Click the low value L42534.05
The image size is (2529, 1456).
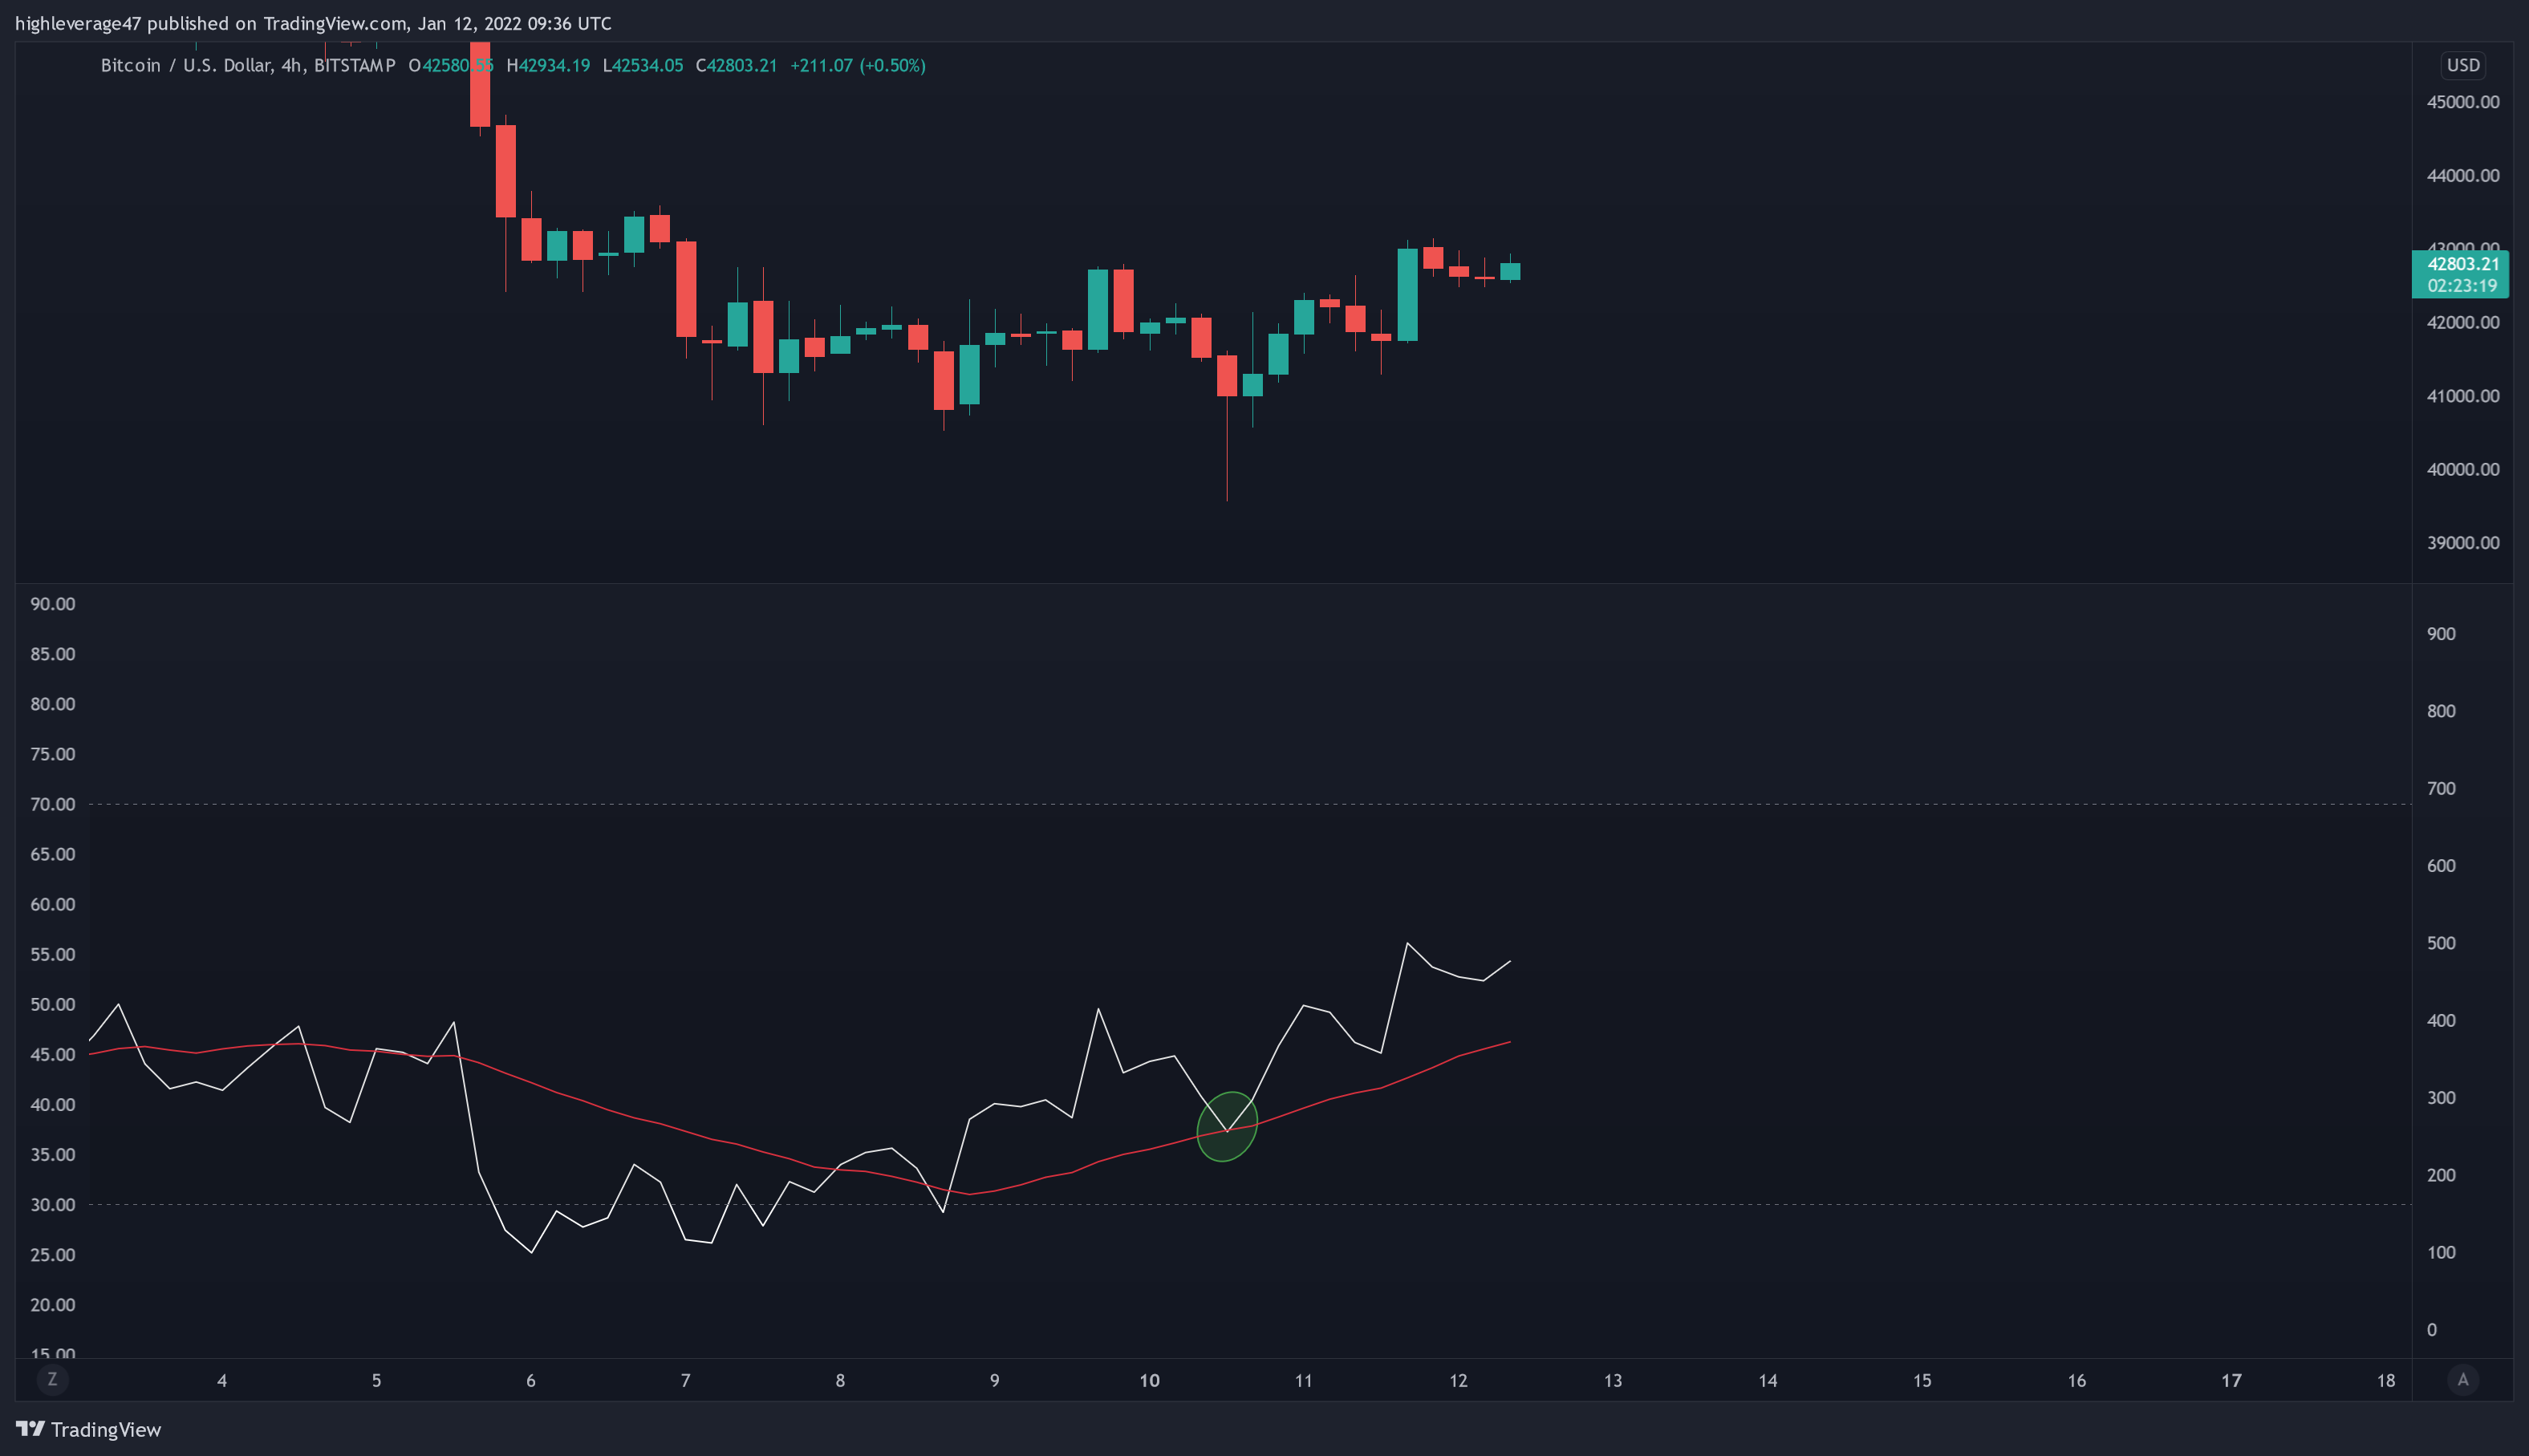[643, 66]
